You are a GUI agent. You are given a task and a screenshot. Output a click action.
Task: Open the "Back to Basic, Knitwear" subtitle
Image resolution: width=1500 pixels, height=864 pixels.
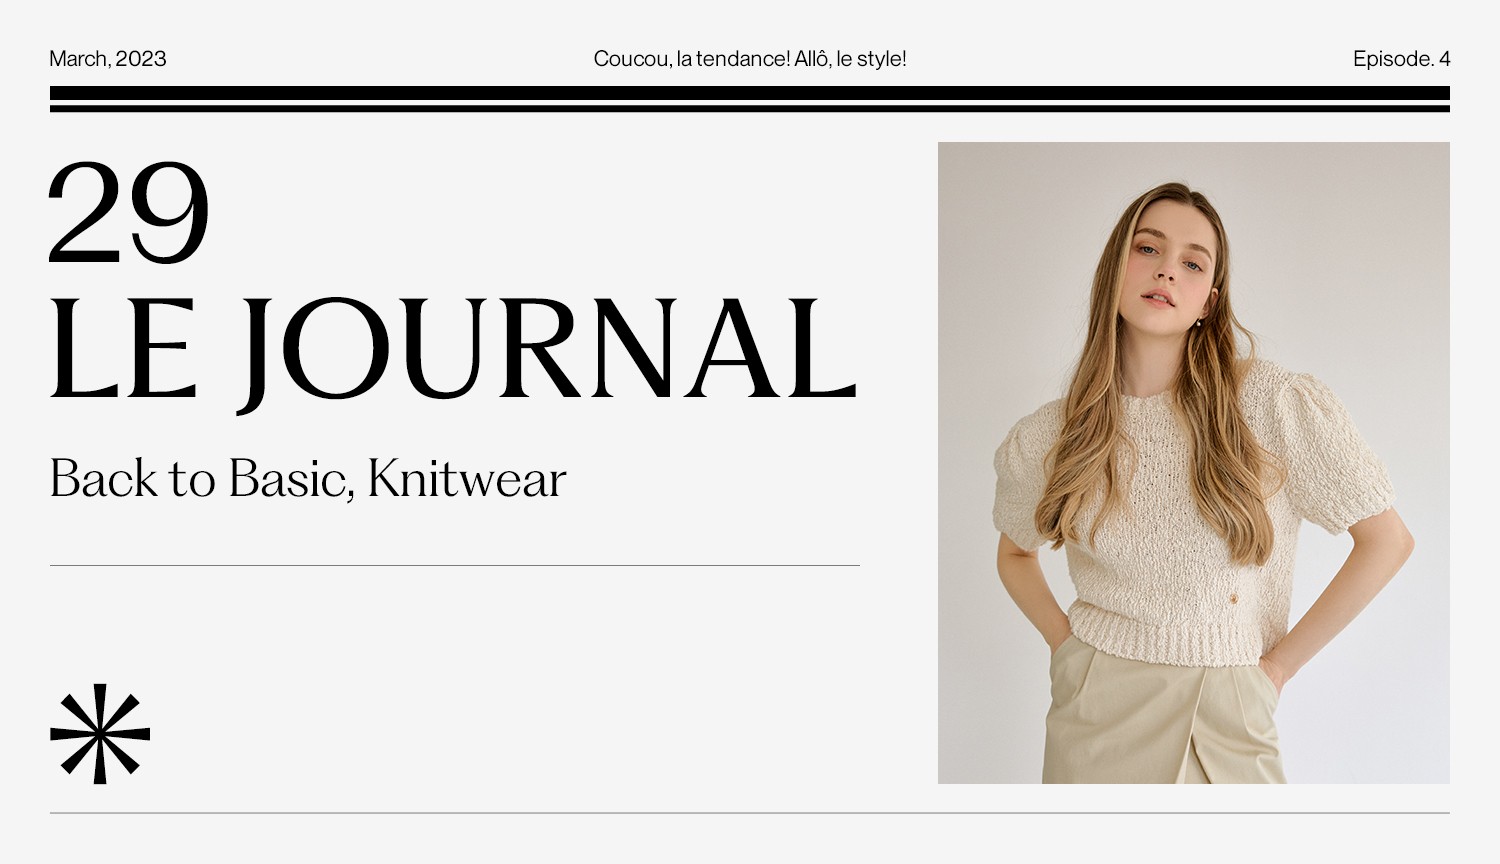point(308,478)
